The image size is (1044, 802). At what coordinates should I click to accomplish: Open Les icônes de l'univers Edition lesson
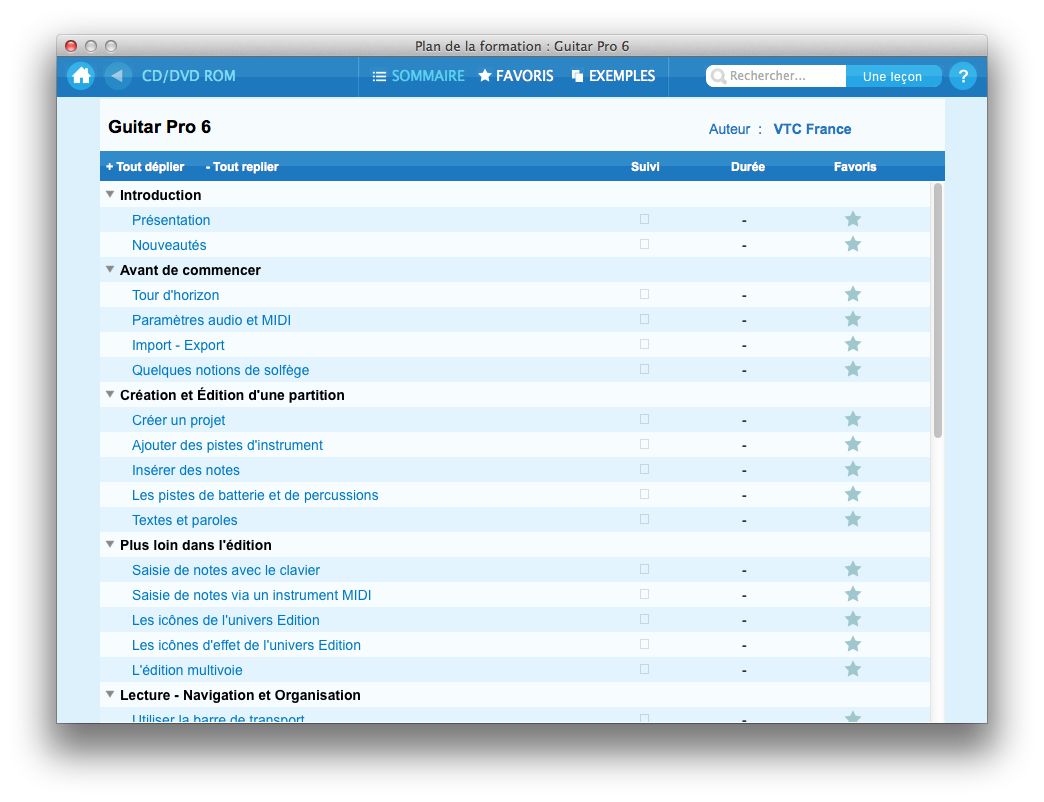click(x=226, y=620)
